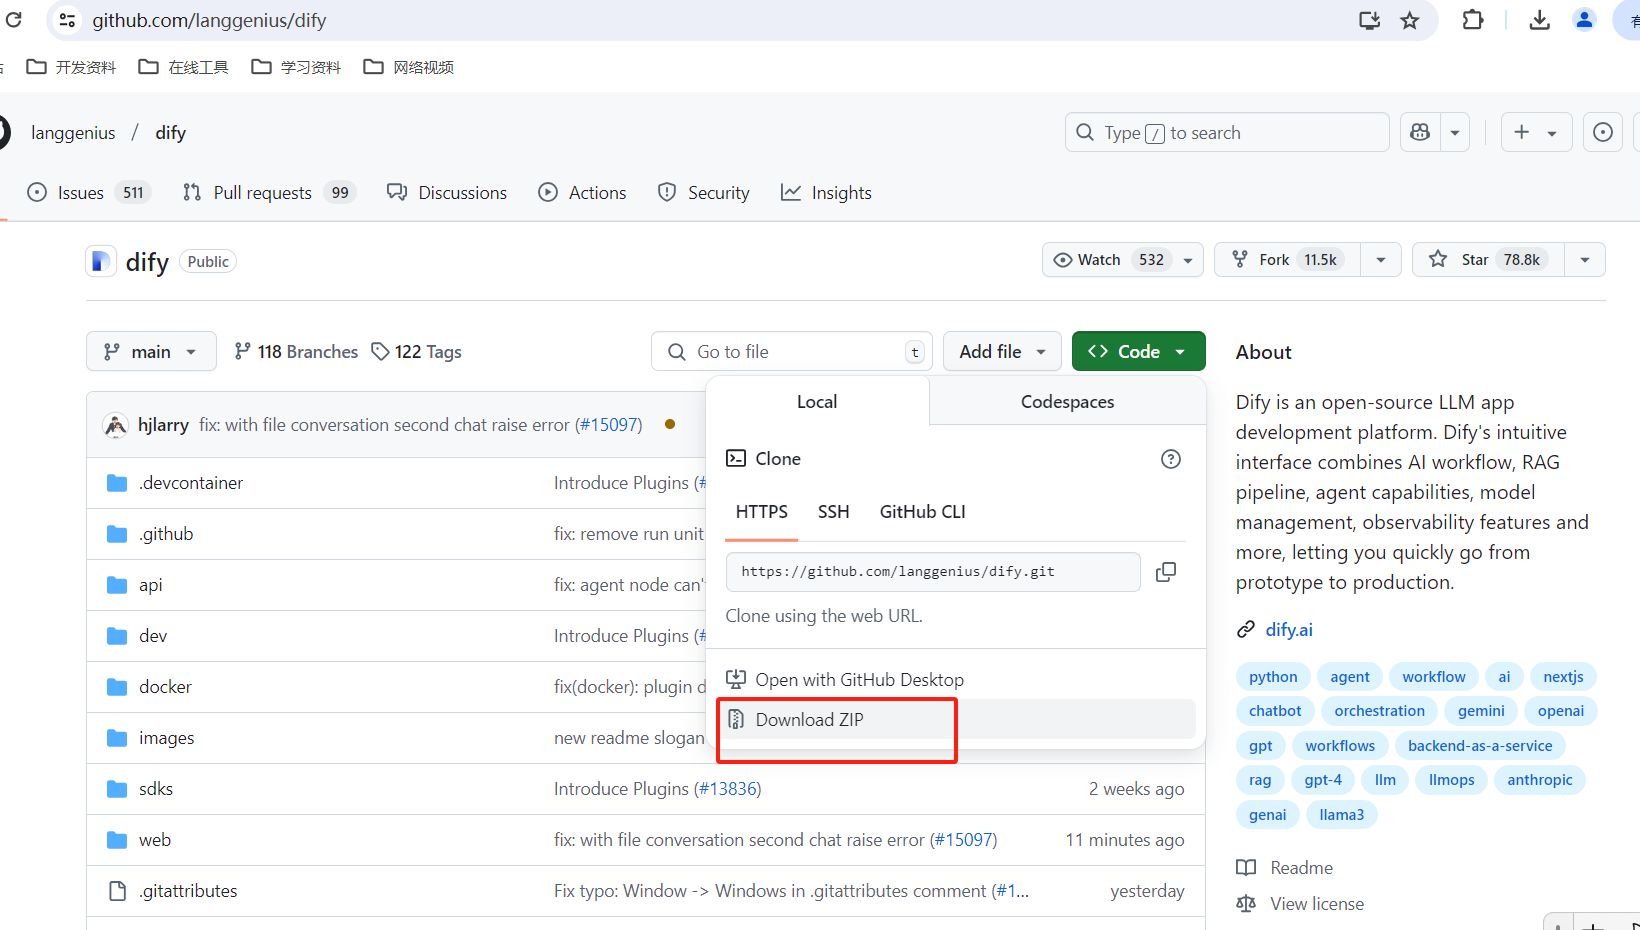Open the browser downloads icon

(x=1540, y=20)
